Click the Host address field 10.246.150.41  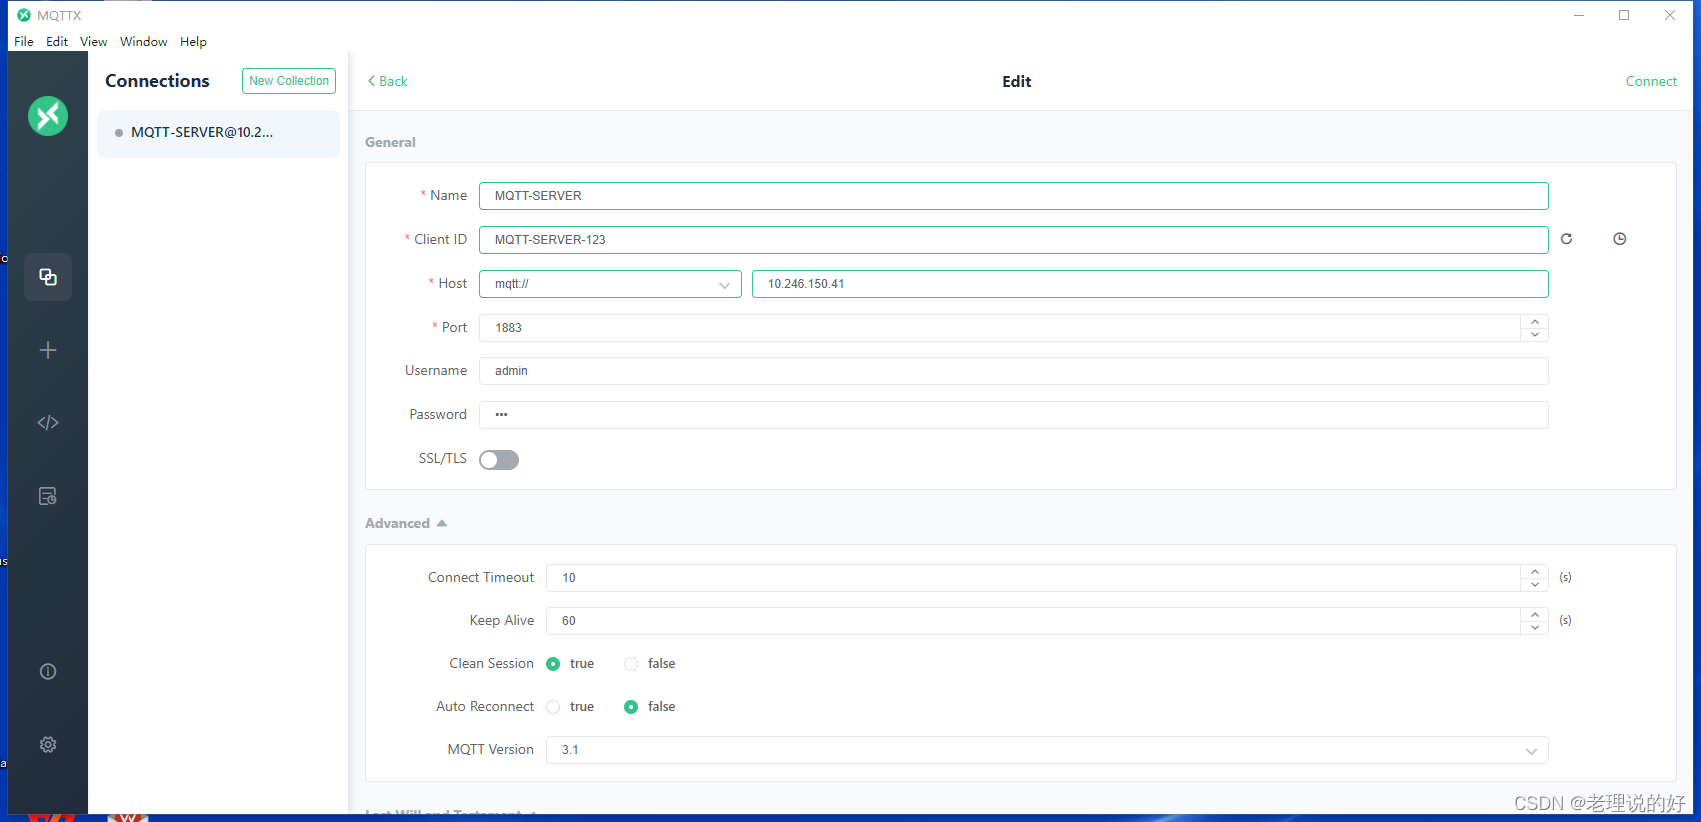1150,284
